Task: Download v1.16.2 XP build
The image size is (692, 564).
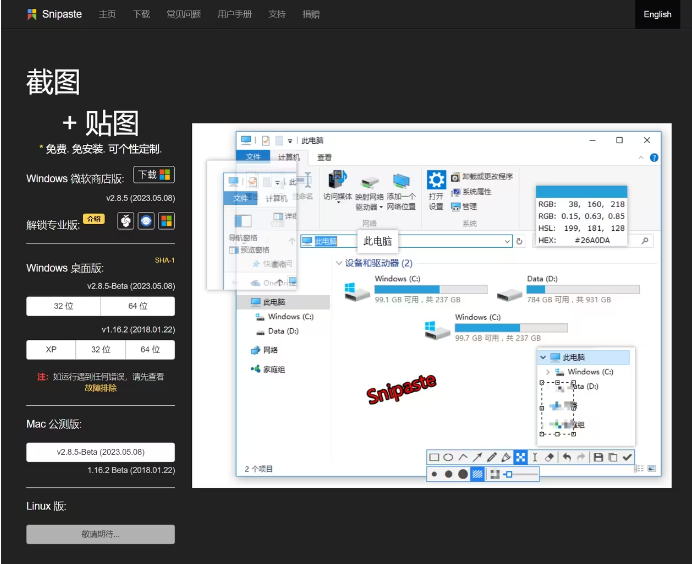Action: pyautogui.click(x=51, y=350)
